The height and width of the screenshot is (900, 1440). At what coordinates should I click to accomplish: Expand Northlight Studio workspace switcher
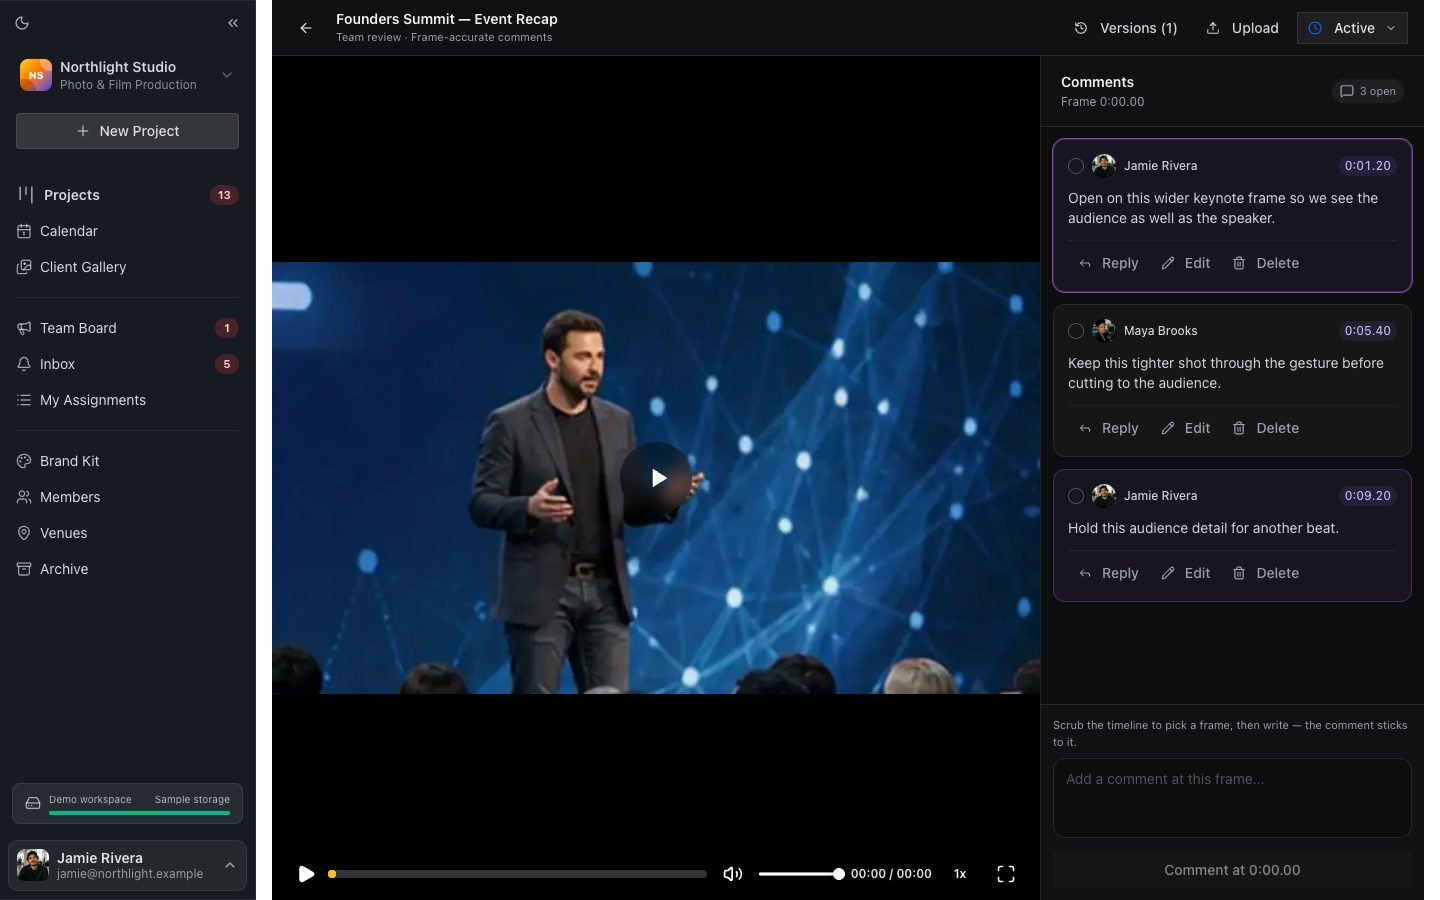(127, 75)
